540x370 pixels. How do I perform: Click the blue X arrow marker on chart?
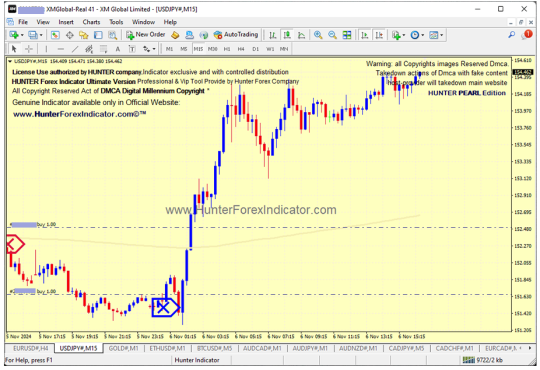click(x=165, y=307)
